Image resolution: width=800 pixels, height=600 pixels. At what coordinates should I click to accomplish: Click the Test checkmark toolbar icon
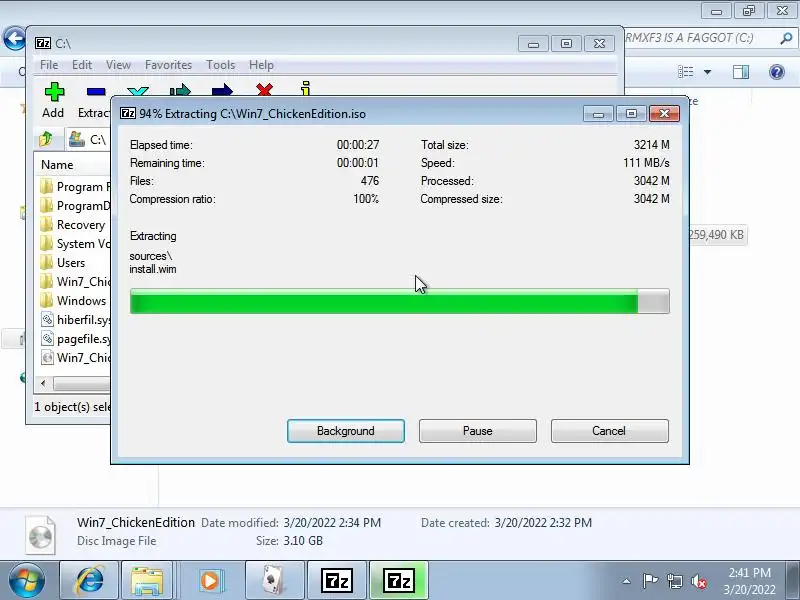(138, 91)
